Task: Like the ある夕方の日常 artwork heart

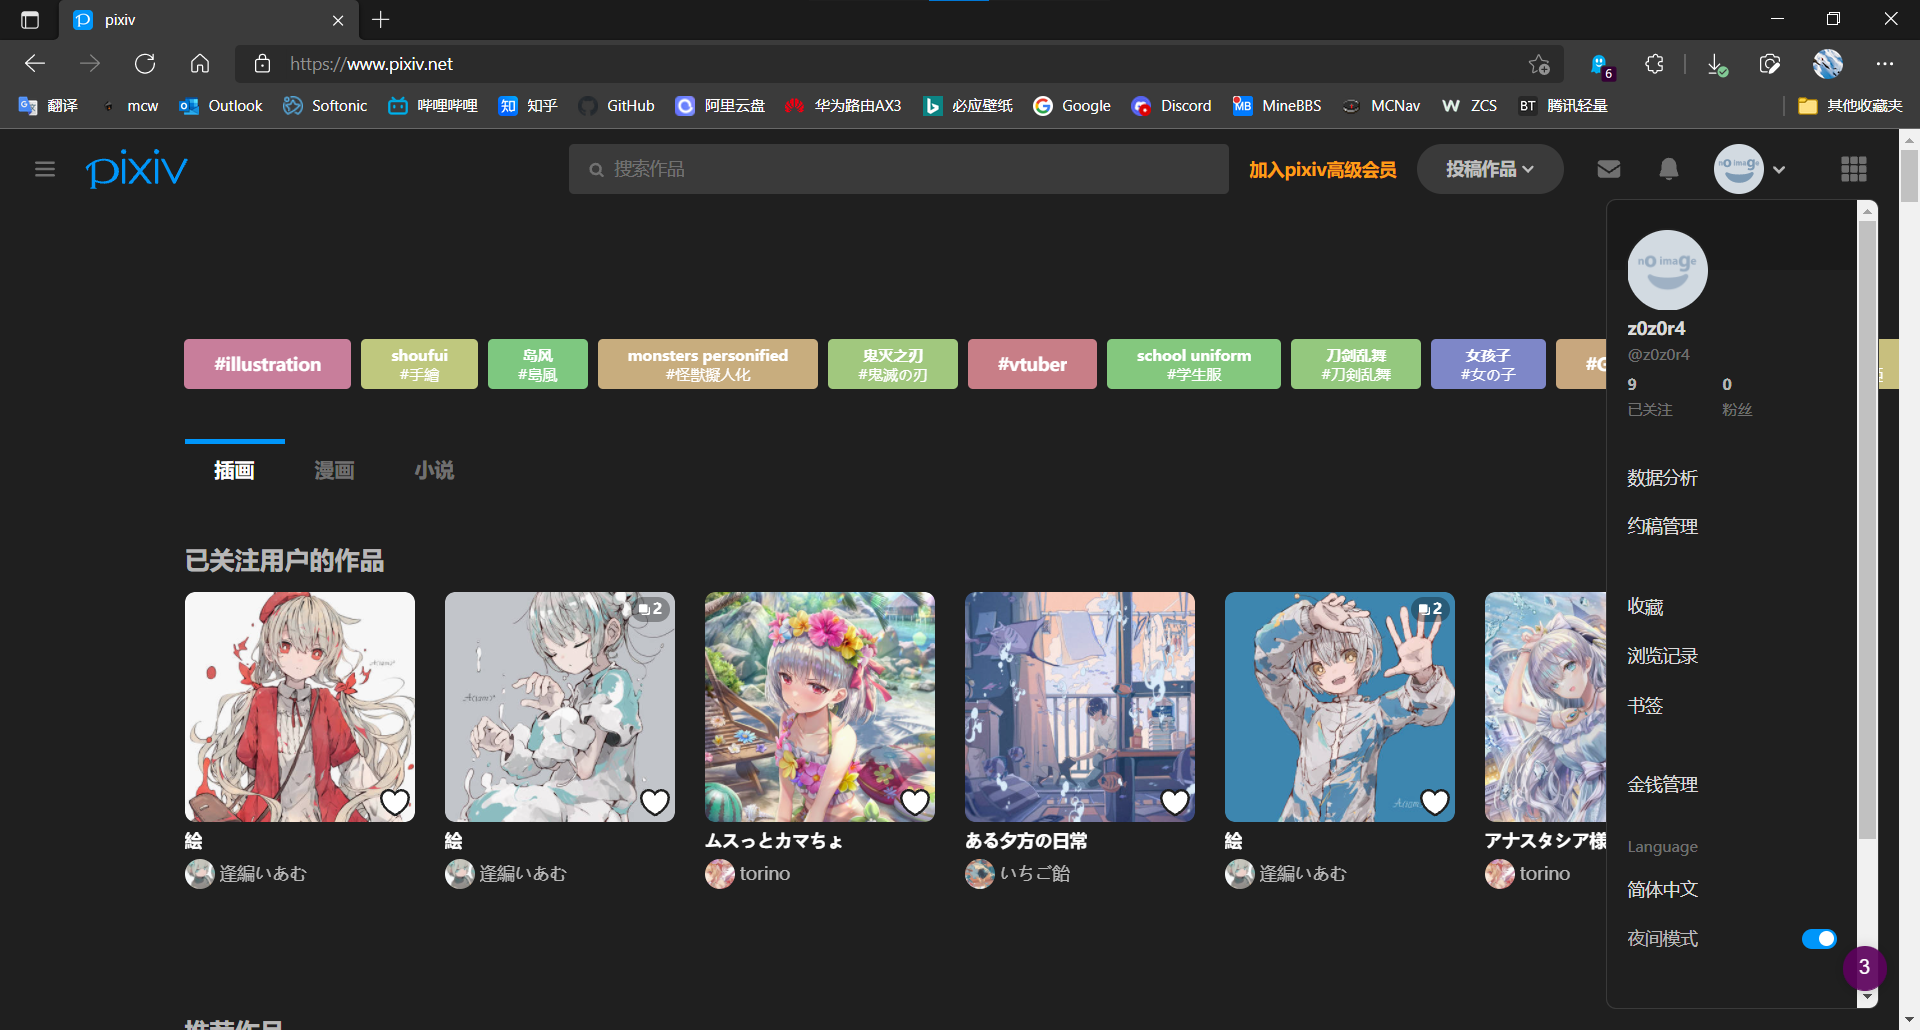Action: (1175, 802)
